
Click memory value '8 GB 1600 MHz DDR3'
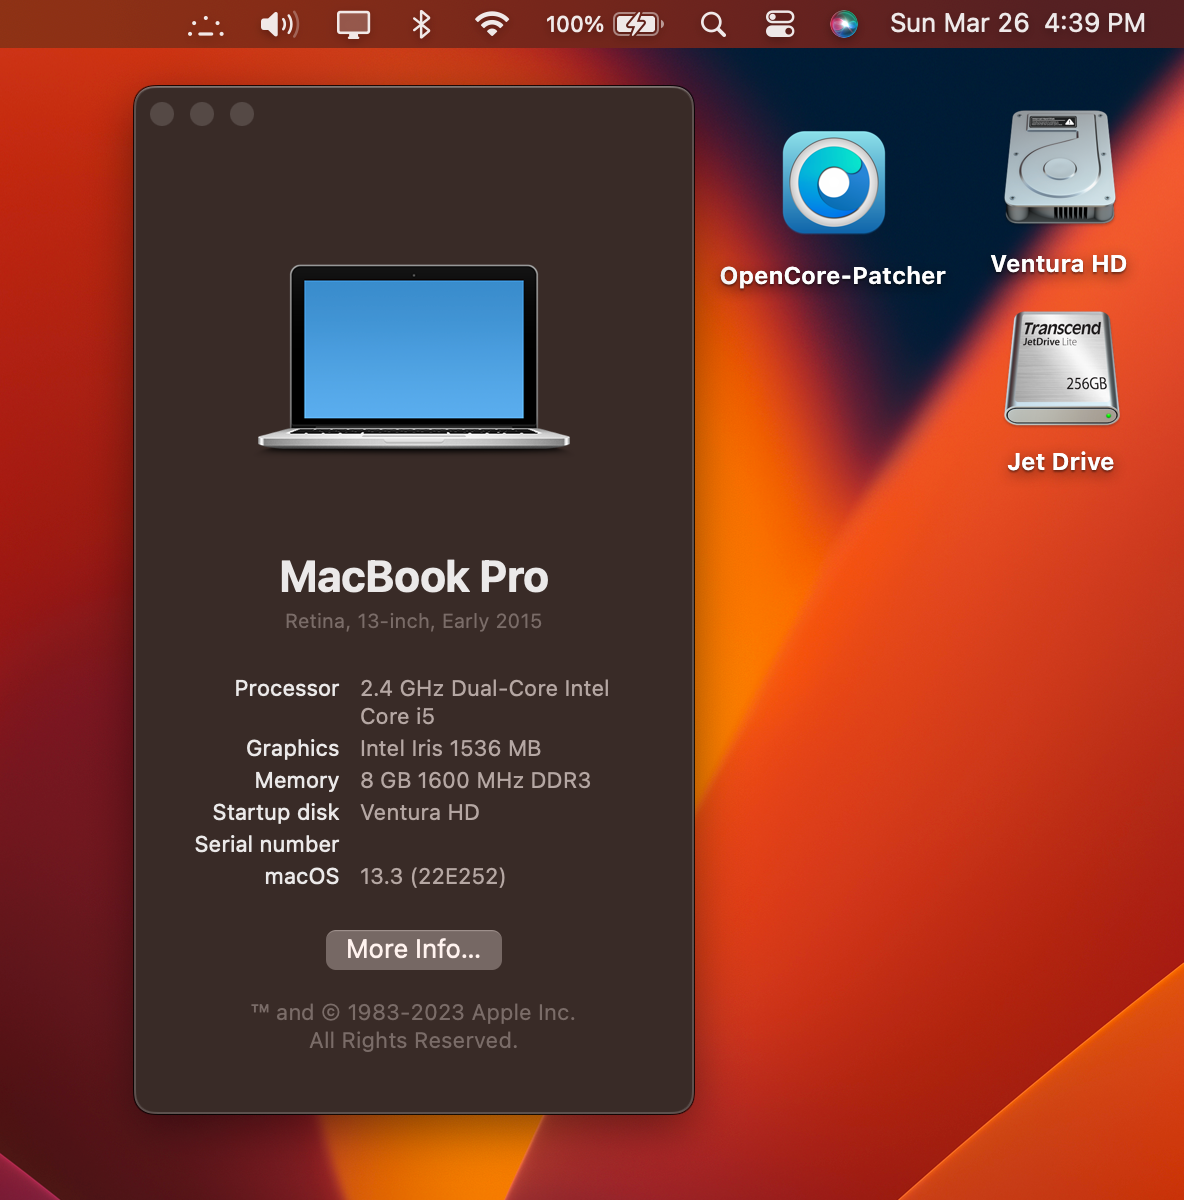pos(476,780)
